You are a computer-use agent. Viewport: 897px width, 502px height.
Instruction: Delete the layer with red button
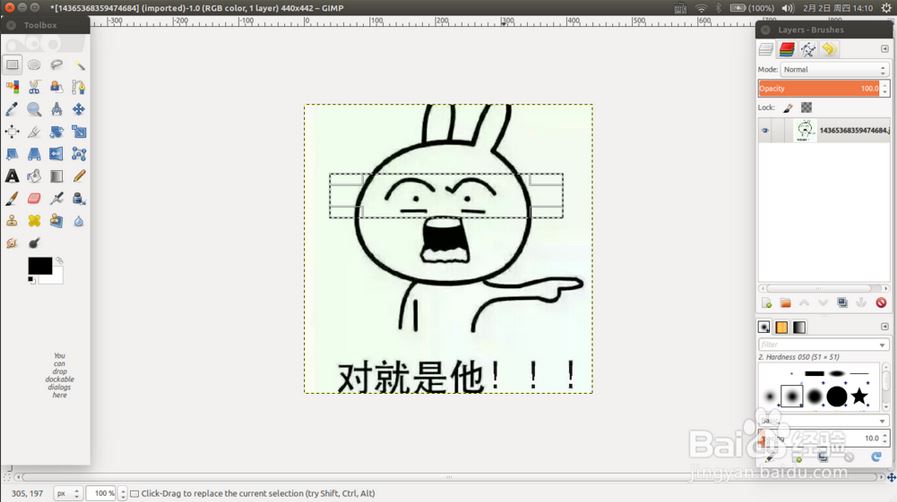point(881,303)
